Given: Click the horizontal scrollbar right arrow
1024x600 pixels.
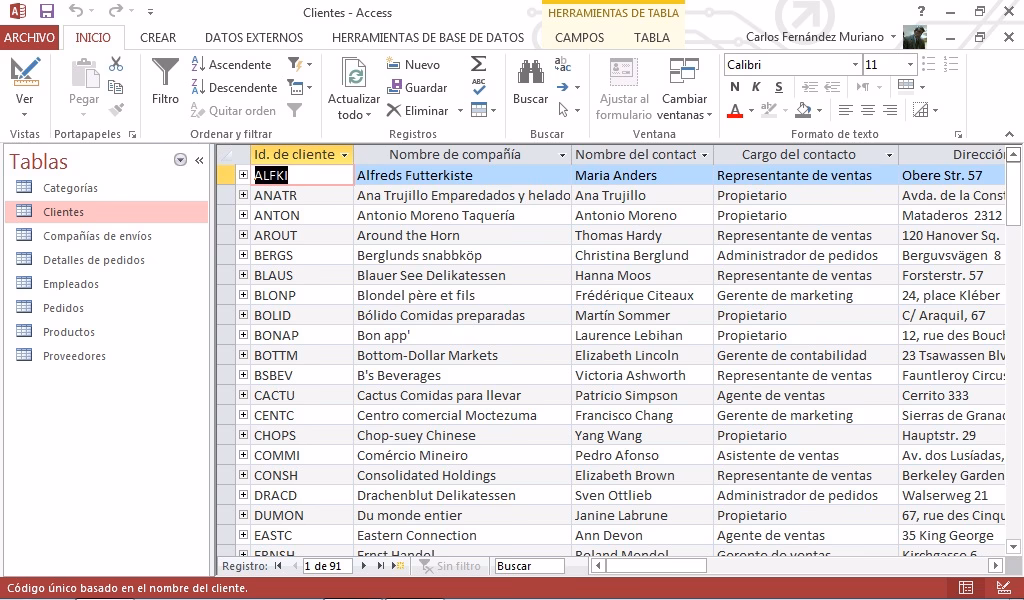Looking at the screenshot, I should point(996,566).
